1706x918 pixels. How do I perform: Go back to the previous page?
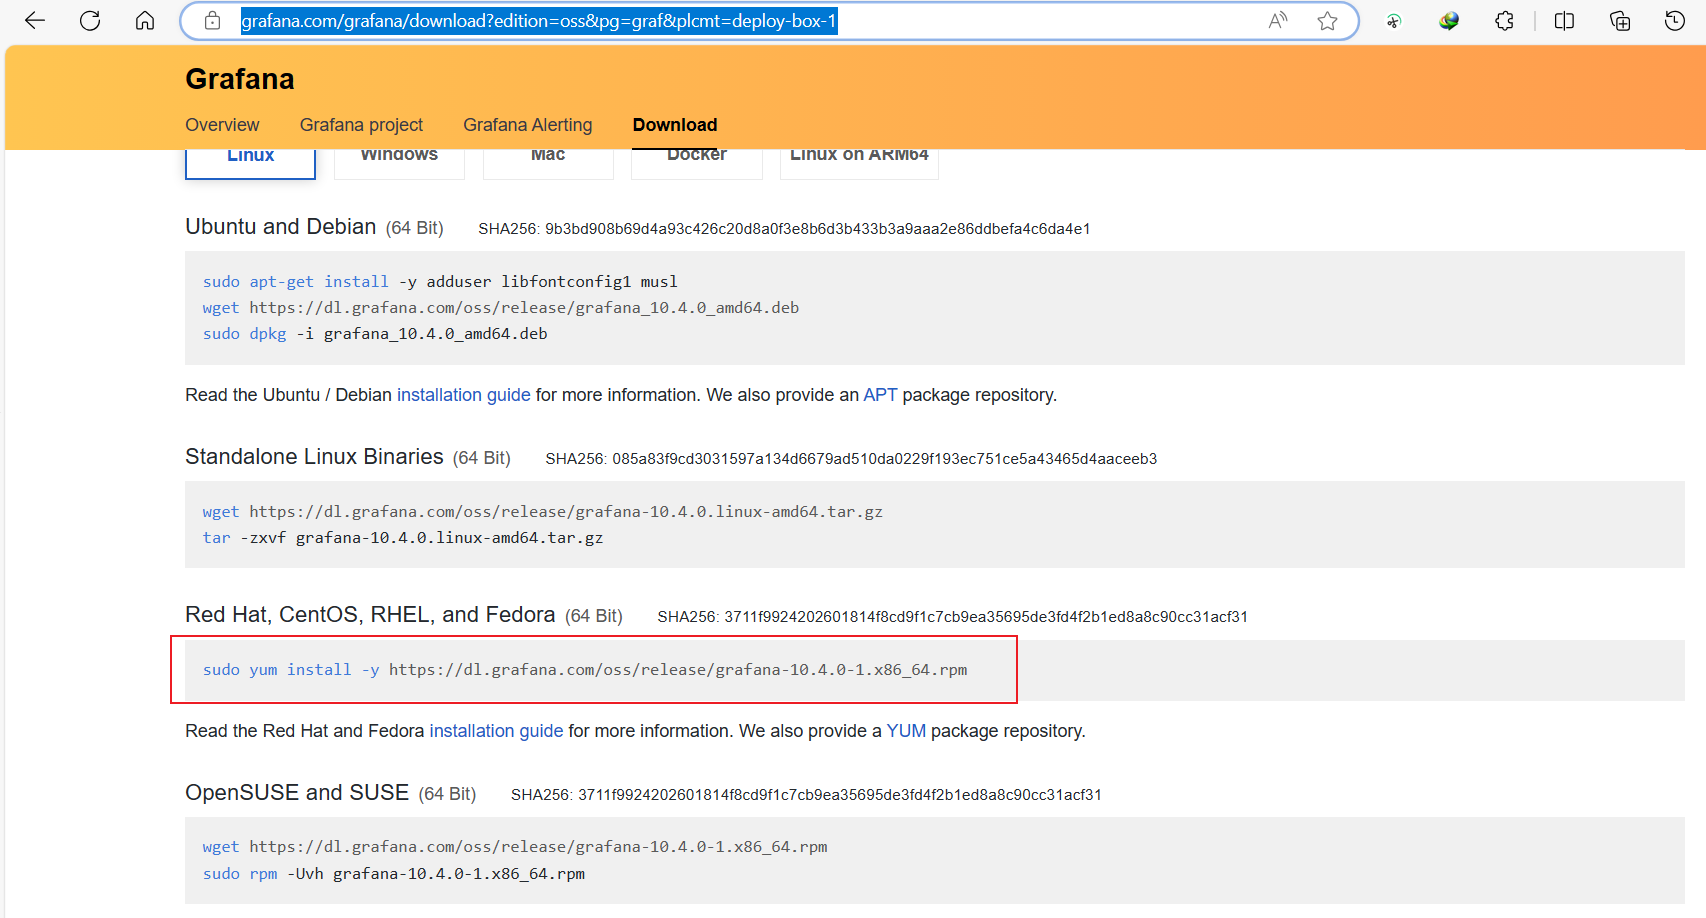coord(35,21)
